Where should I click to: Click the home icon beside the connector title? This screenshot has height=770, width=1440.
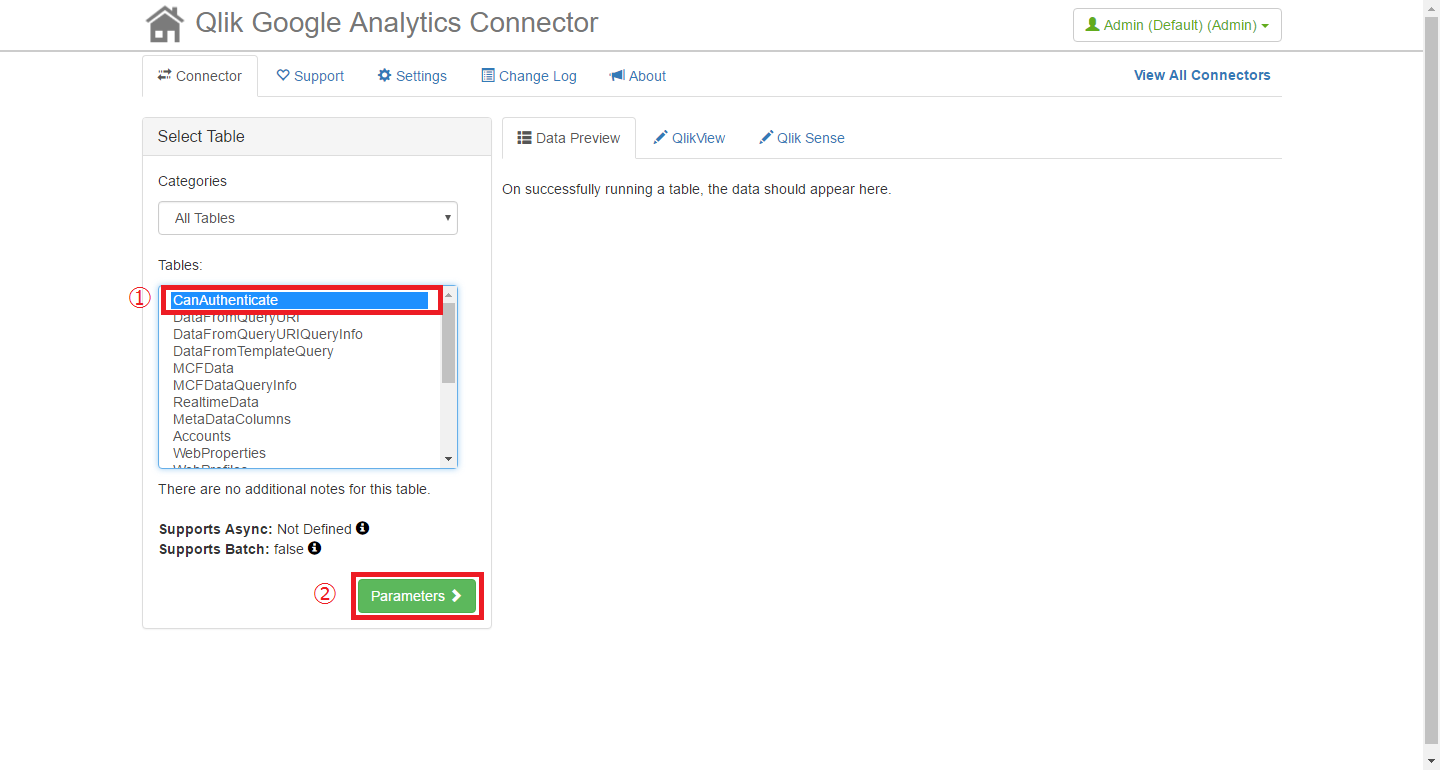pyautogui.click(x=165, y=24)
